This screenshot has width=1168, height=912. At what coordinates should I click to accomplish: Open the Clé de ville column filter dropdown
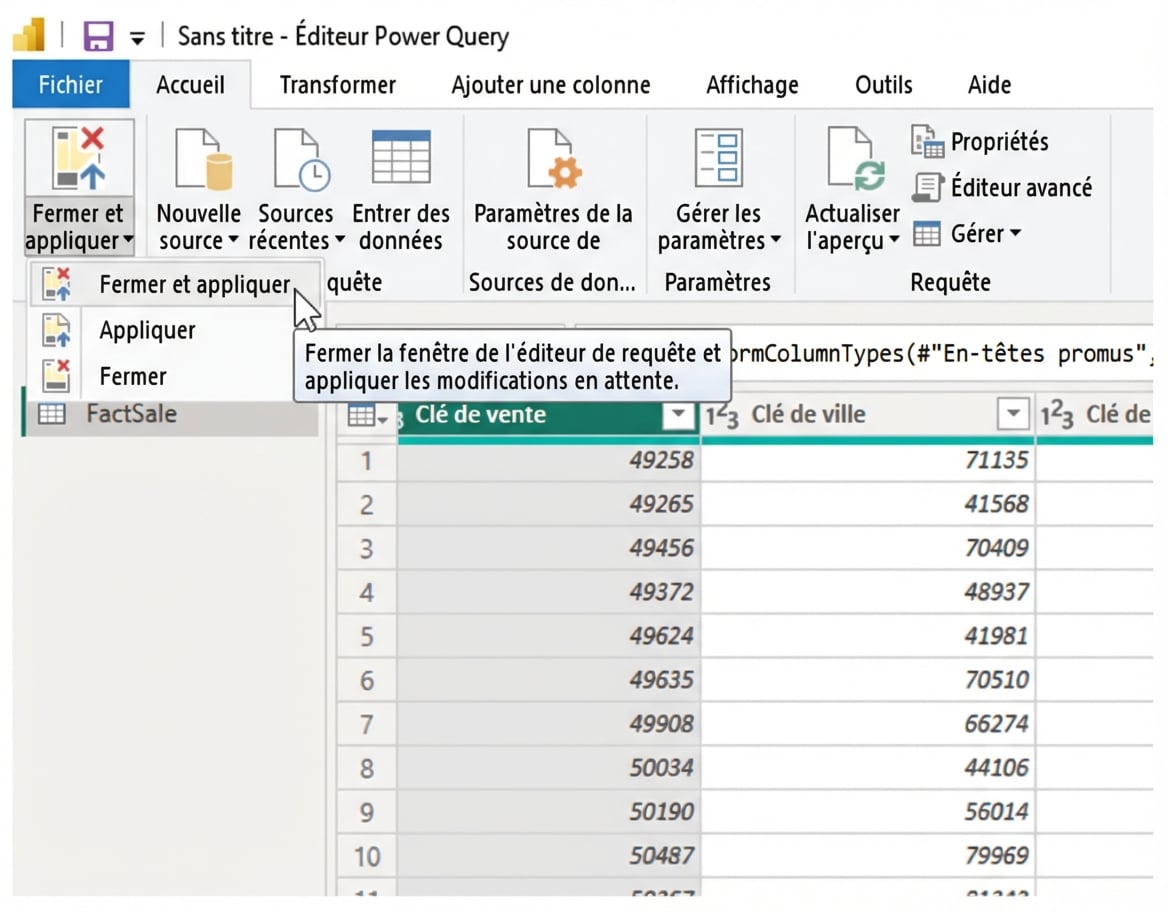click(x=1014, y=415)
